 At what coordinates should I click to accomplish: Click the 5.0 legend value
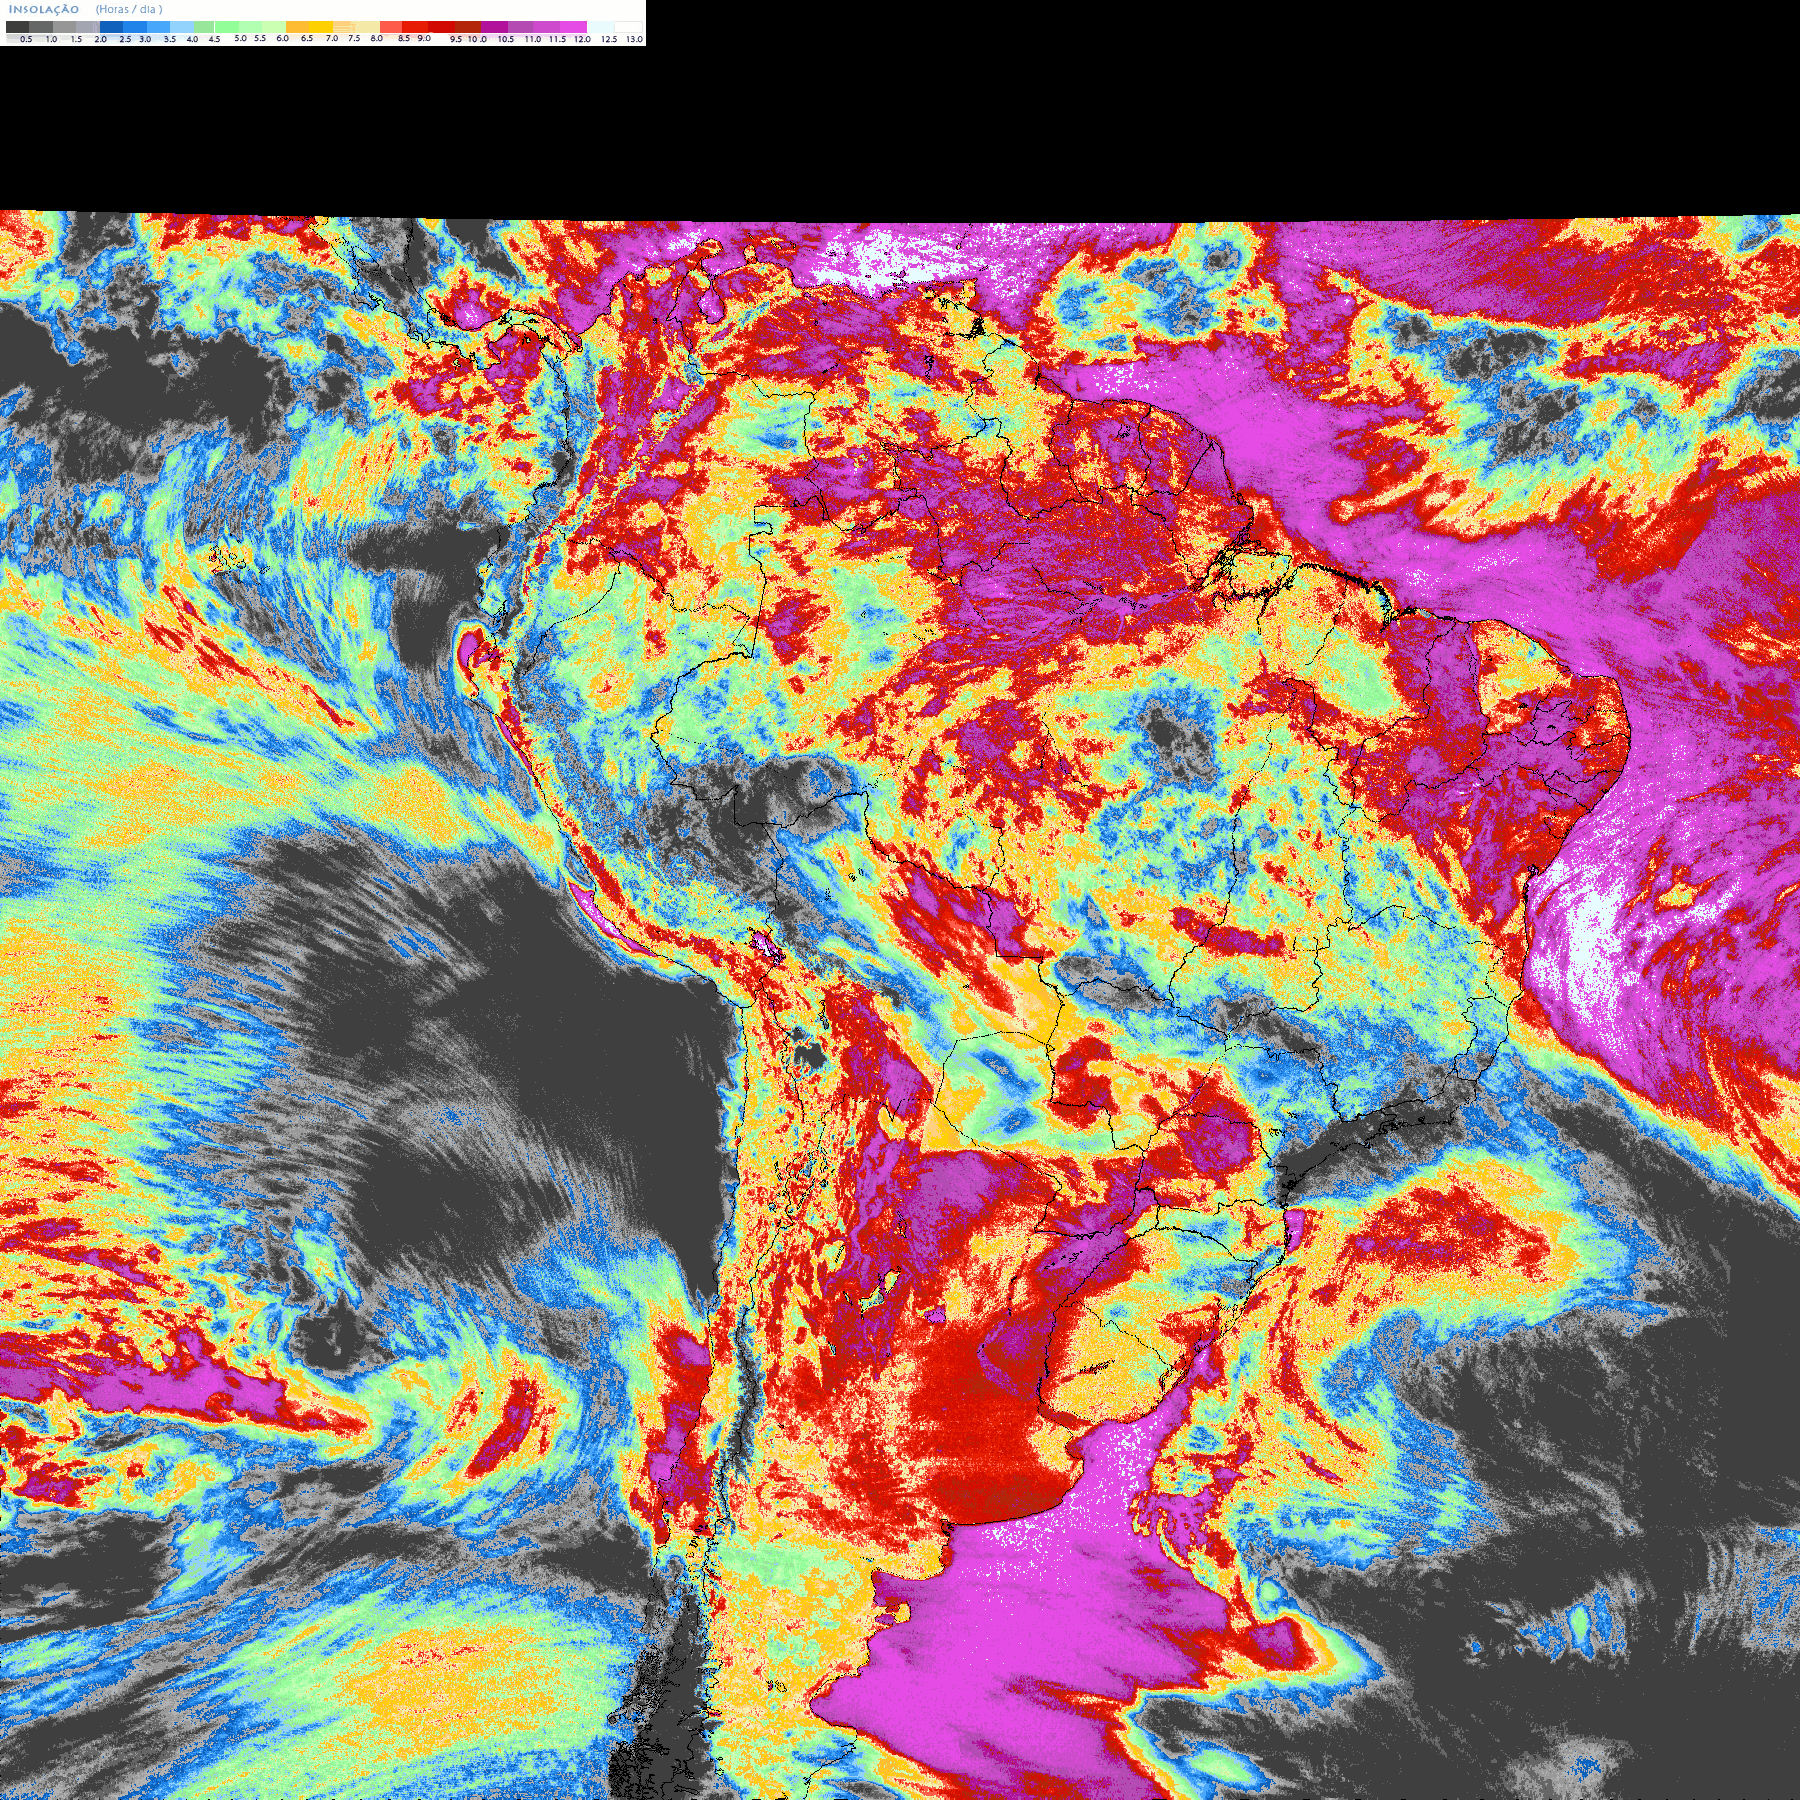(240, 38)
